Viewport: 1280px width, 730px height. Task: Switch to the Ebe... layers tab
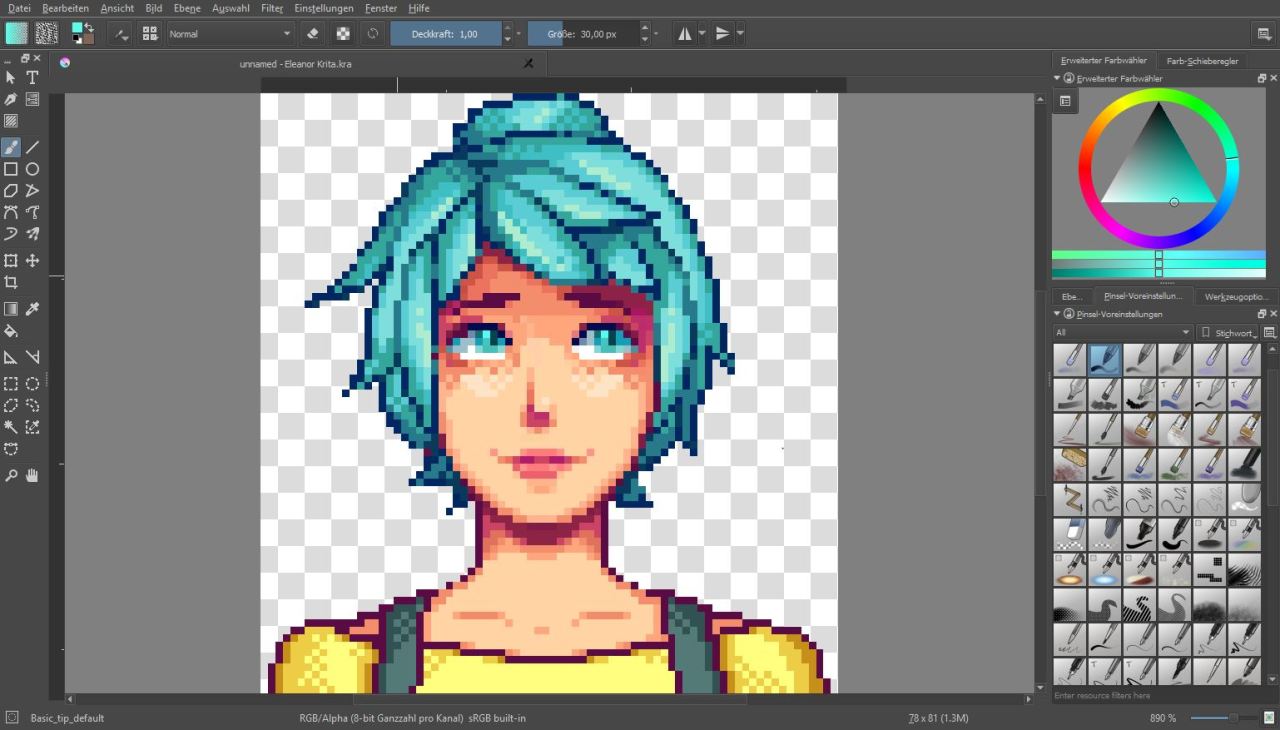(x=1071, y=297)
